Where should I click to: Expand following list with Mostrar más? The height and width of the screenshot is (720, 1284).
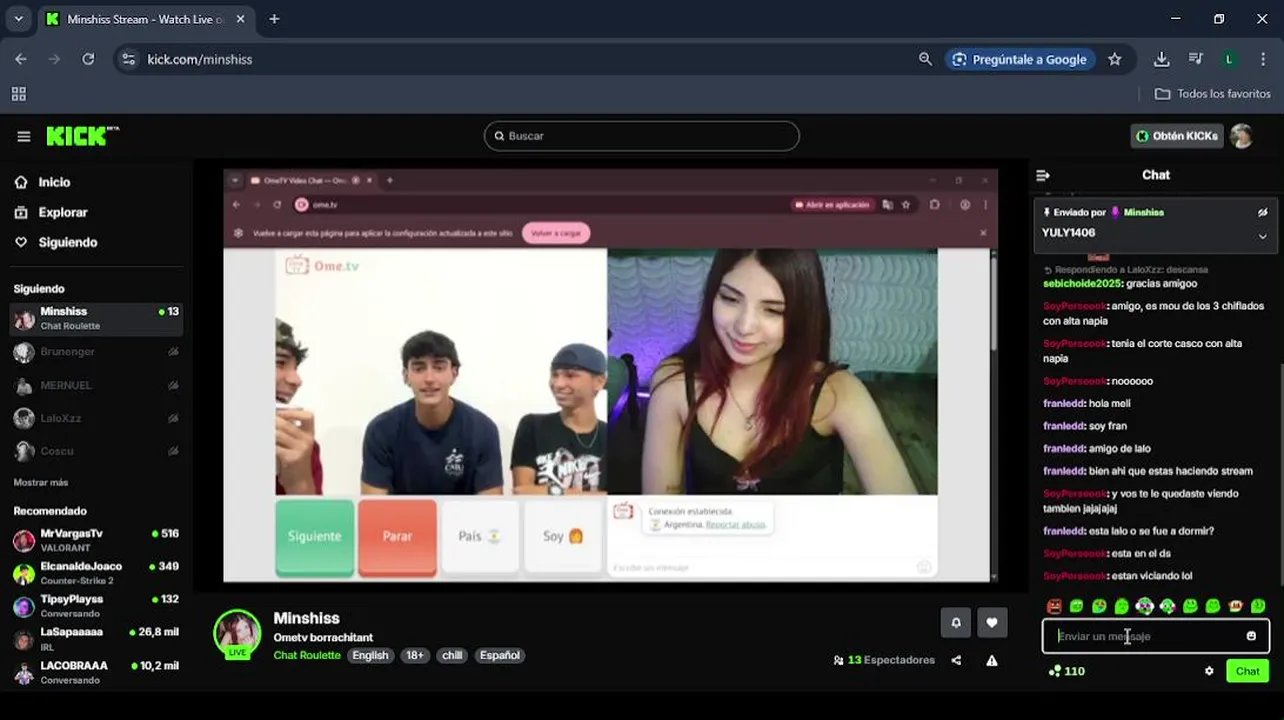41,482
